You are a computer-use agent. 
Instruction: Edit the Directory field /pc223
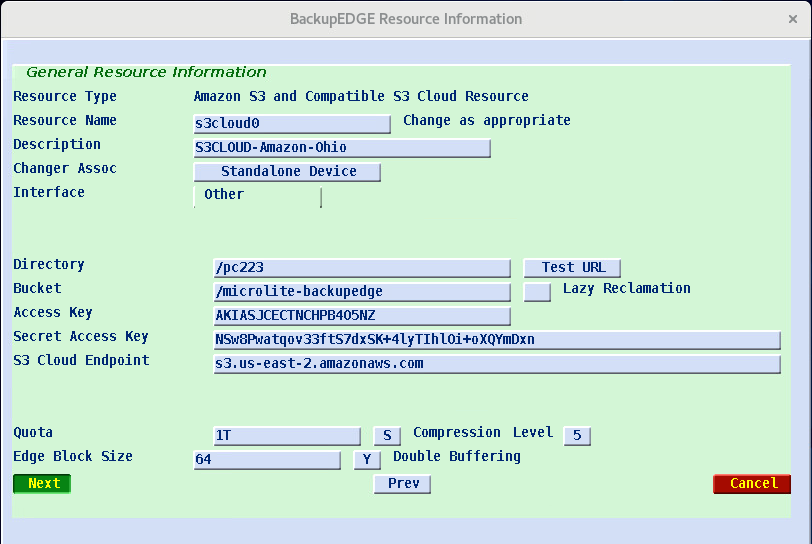pos(362,268)
